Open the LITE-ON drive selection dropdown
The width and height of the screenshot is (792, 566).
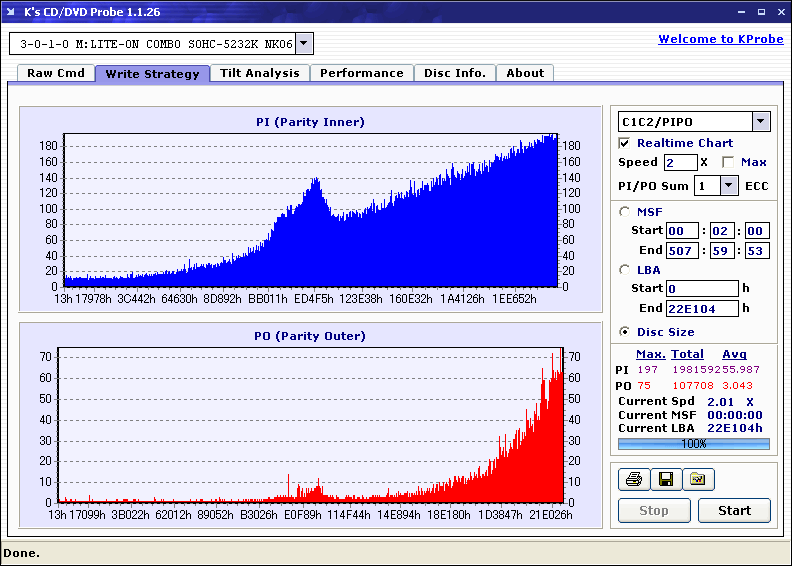click(x=304, y=43)
